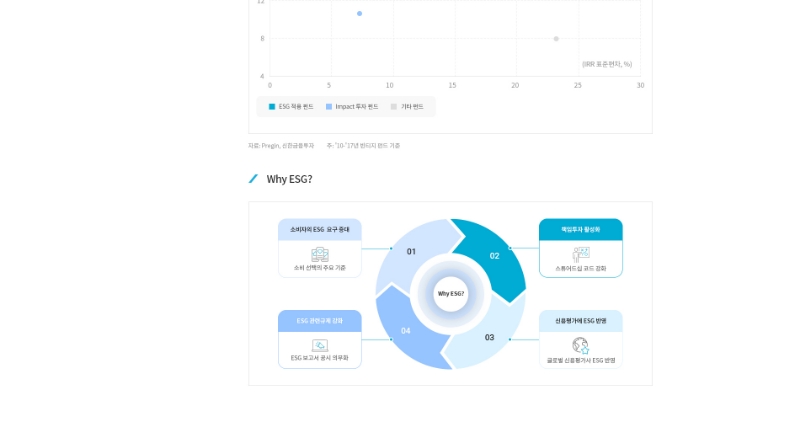Click the center 'Why ESG?' circle
This screenshot has width=800, height=448.
451,294
